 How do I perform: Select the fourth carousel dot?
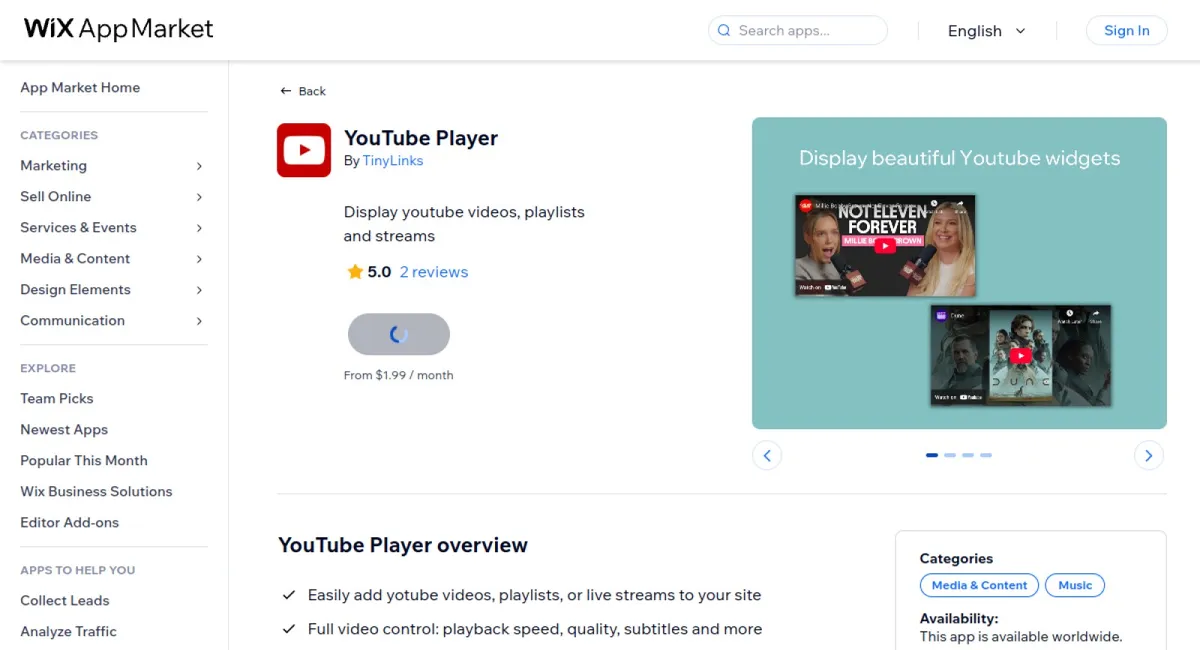coord(986,456)
